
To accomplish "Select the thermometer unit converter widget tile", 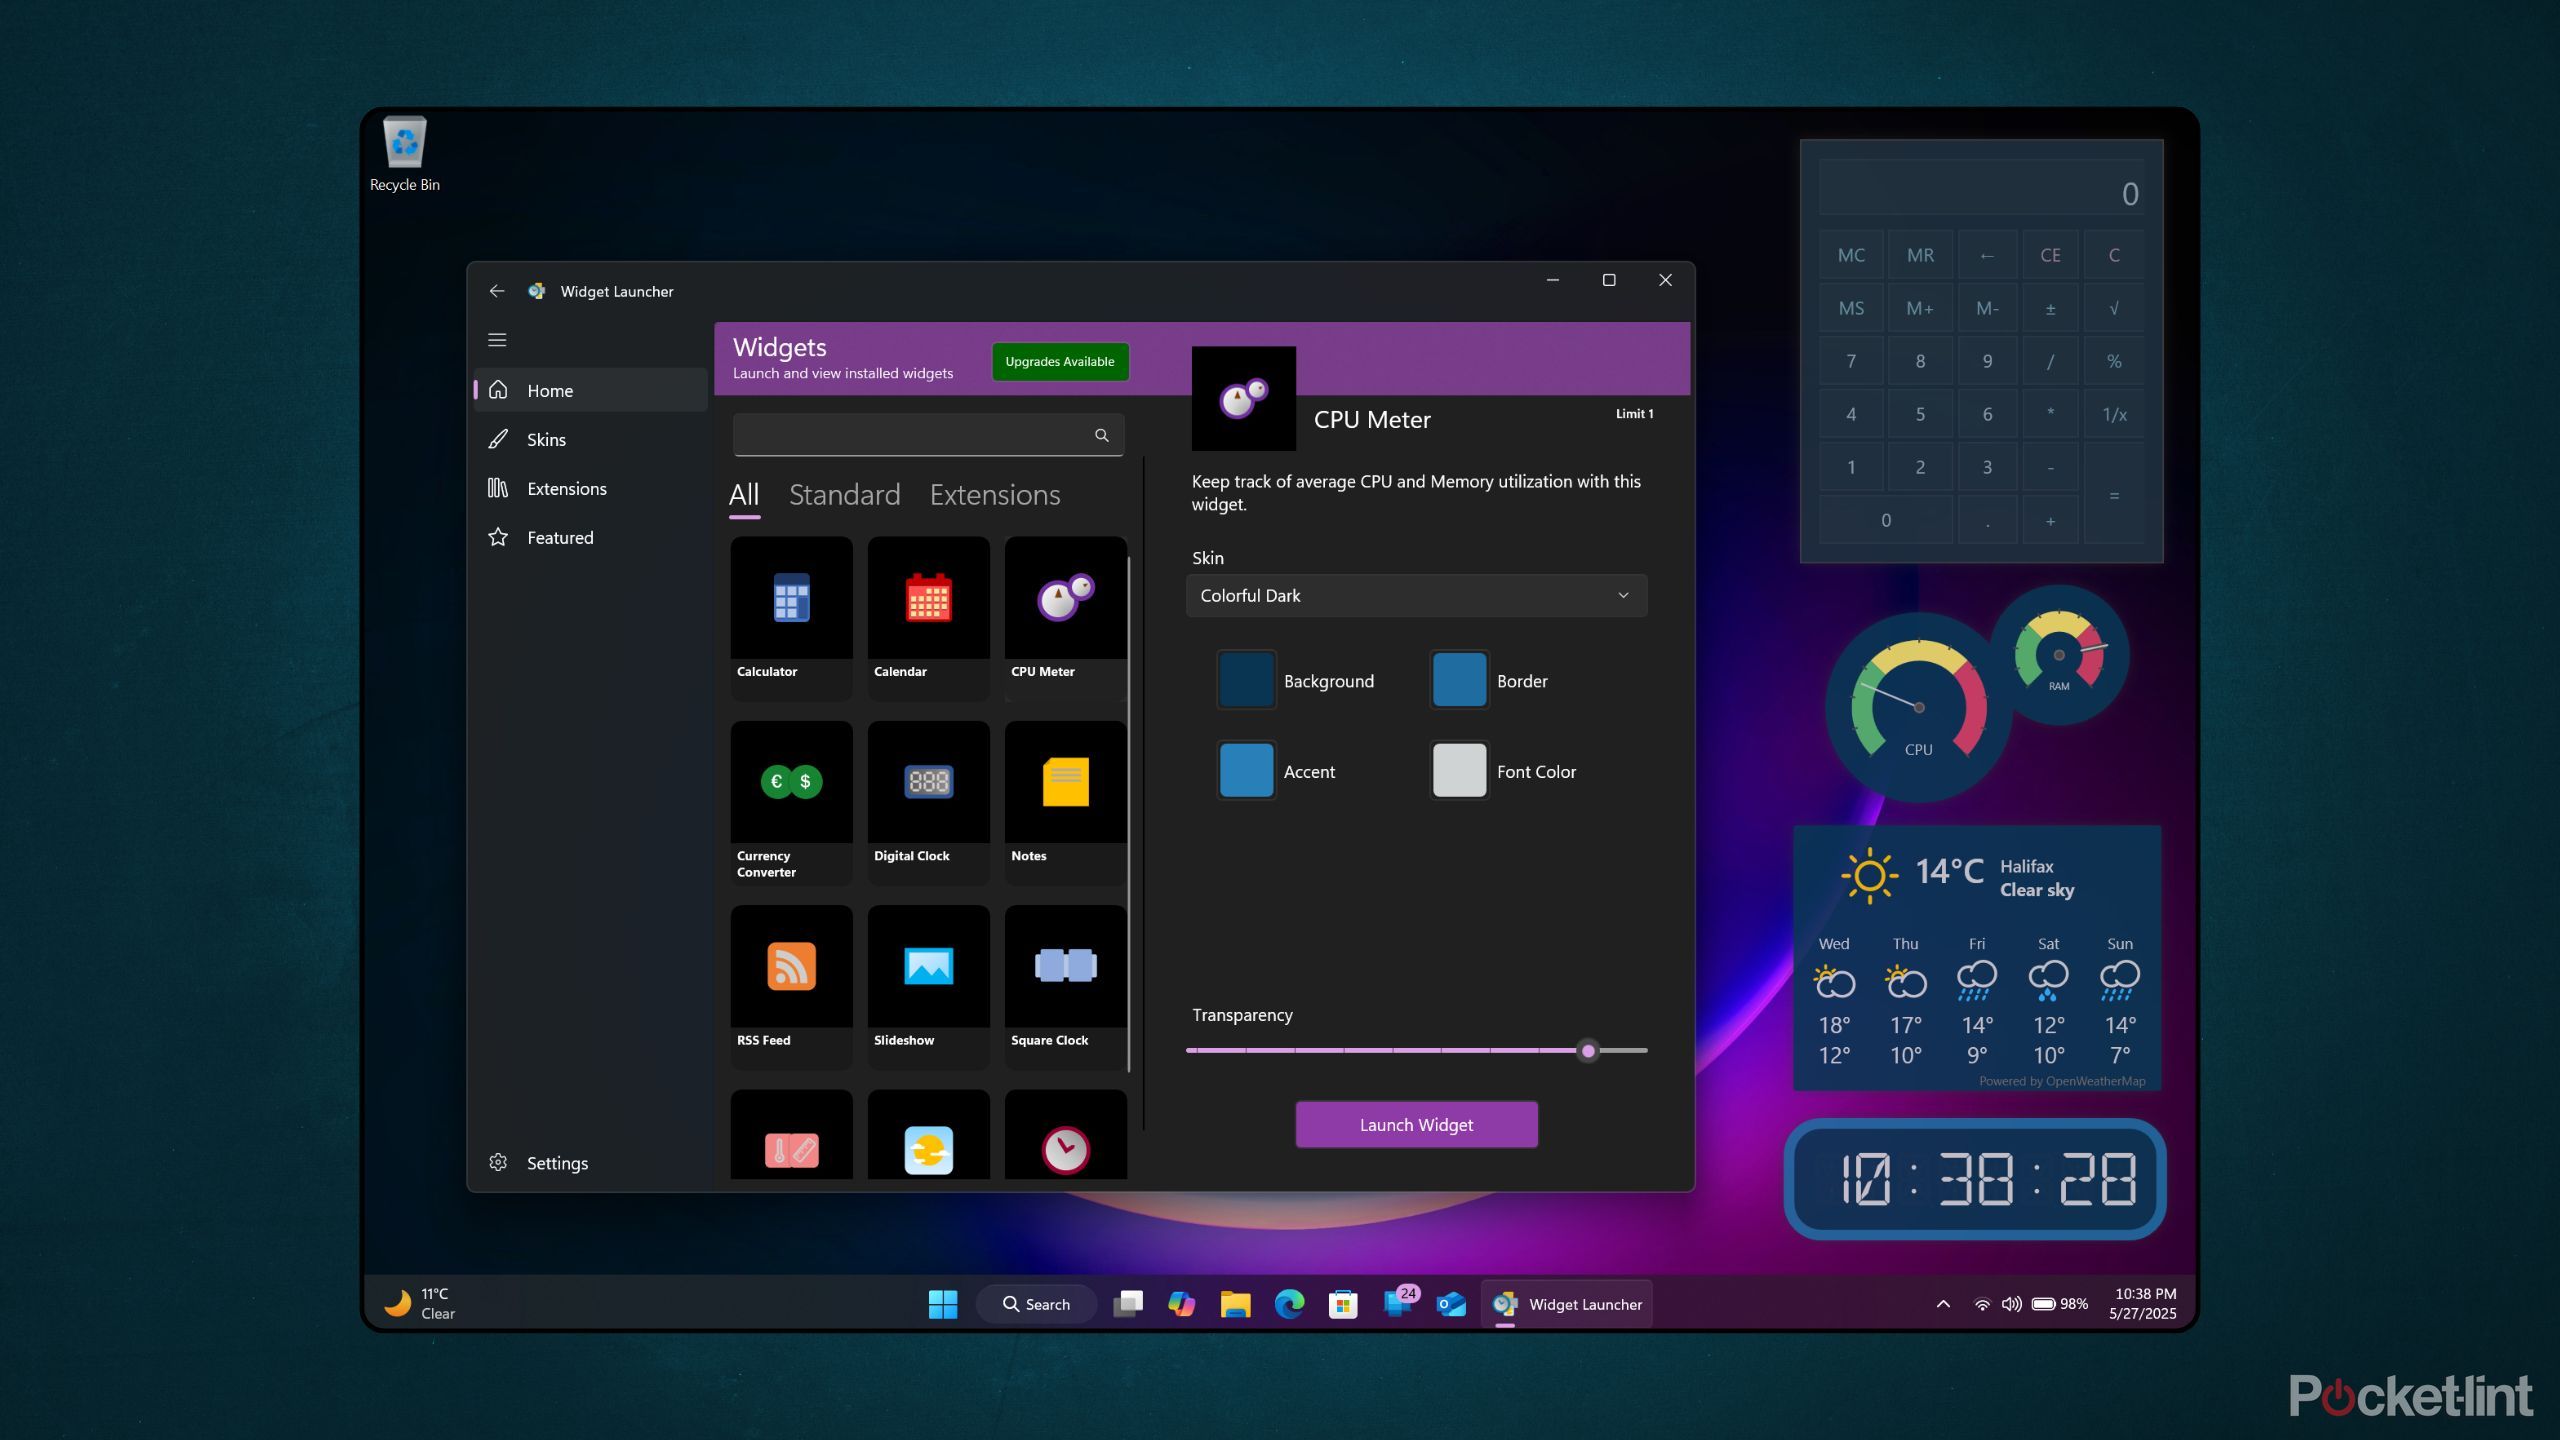I will click(x=791, y=1135).
